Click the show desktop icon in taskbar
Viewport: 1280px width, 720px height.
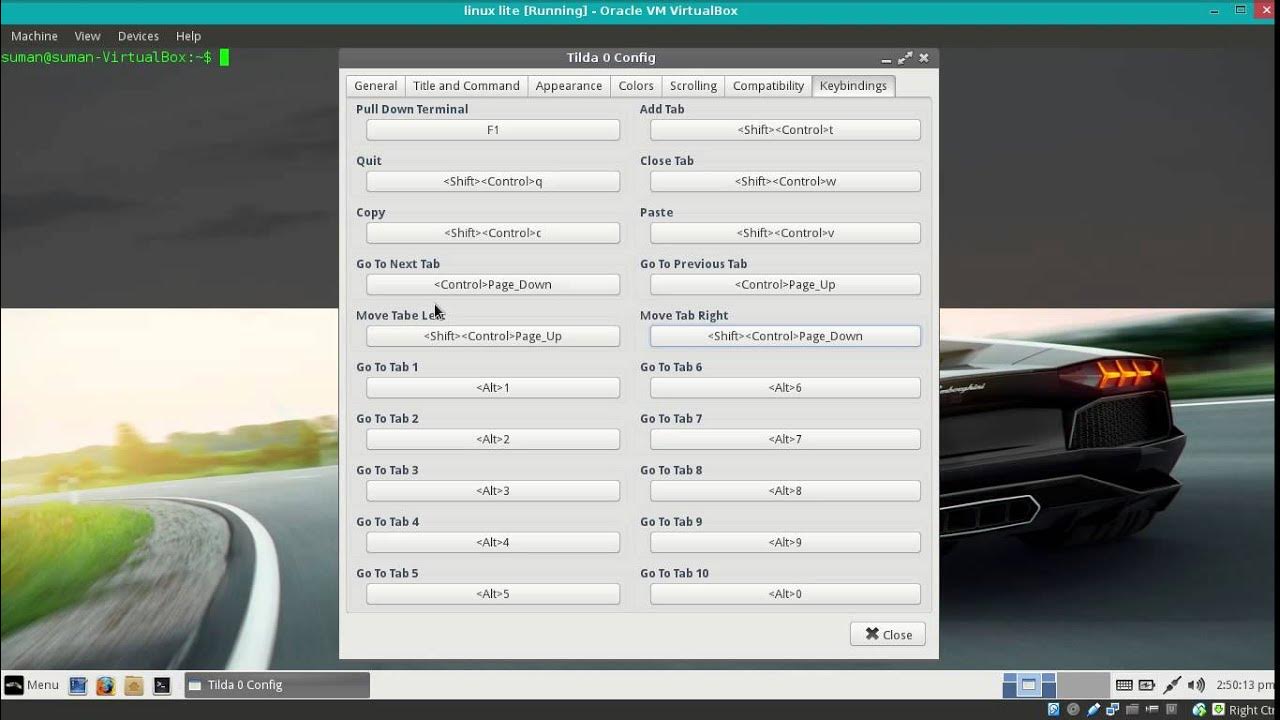77,685
